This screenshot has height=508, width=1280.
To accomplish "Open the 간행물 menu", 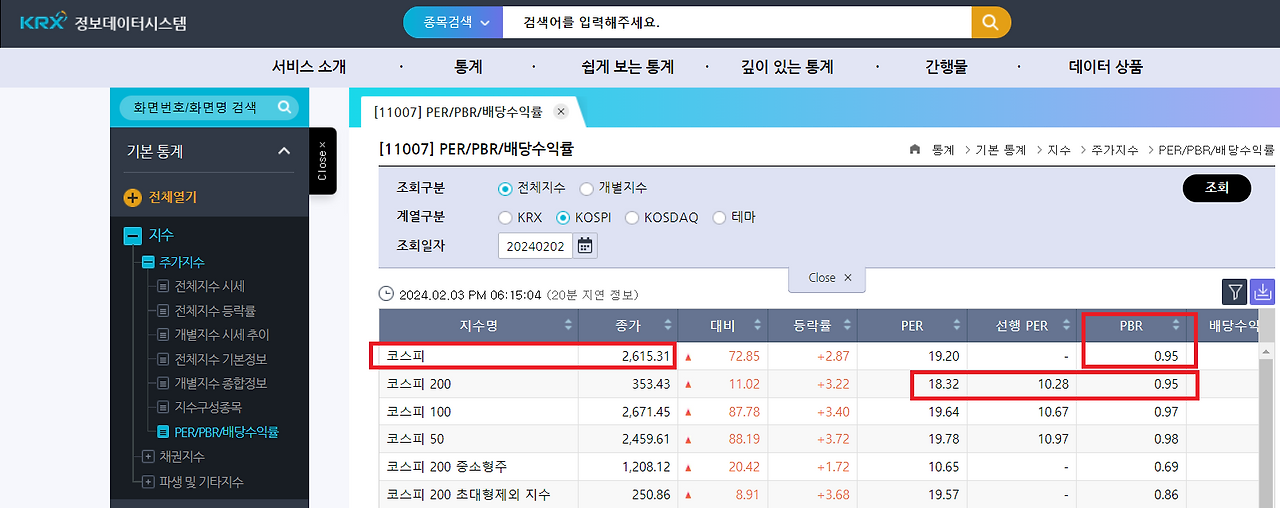I will tap(946, 67).
